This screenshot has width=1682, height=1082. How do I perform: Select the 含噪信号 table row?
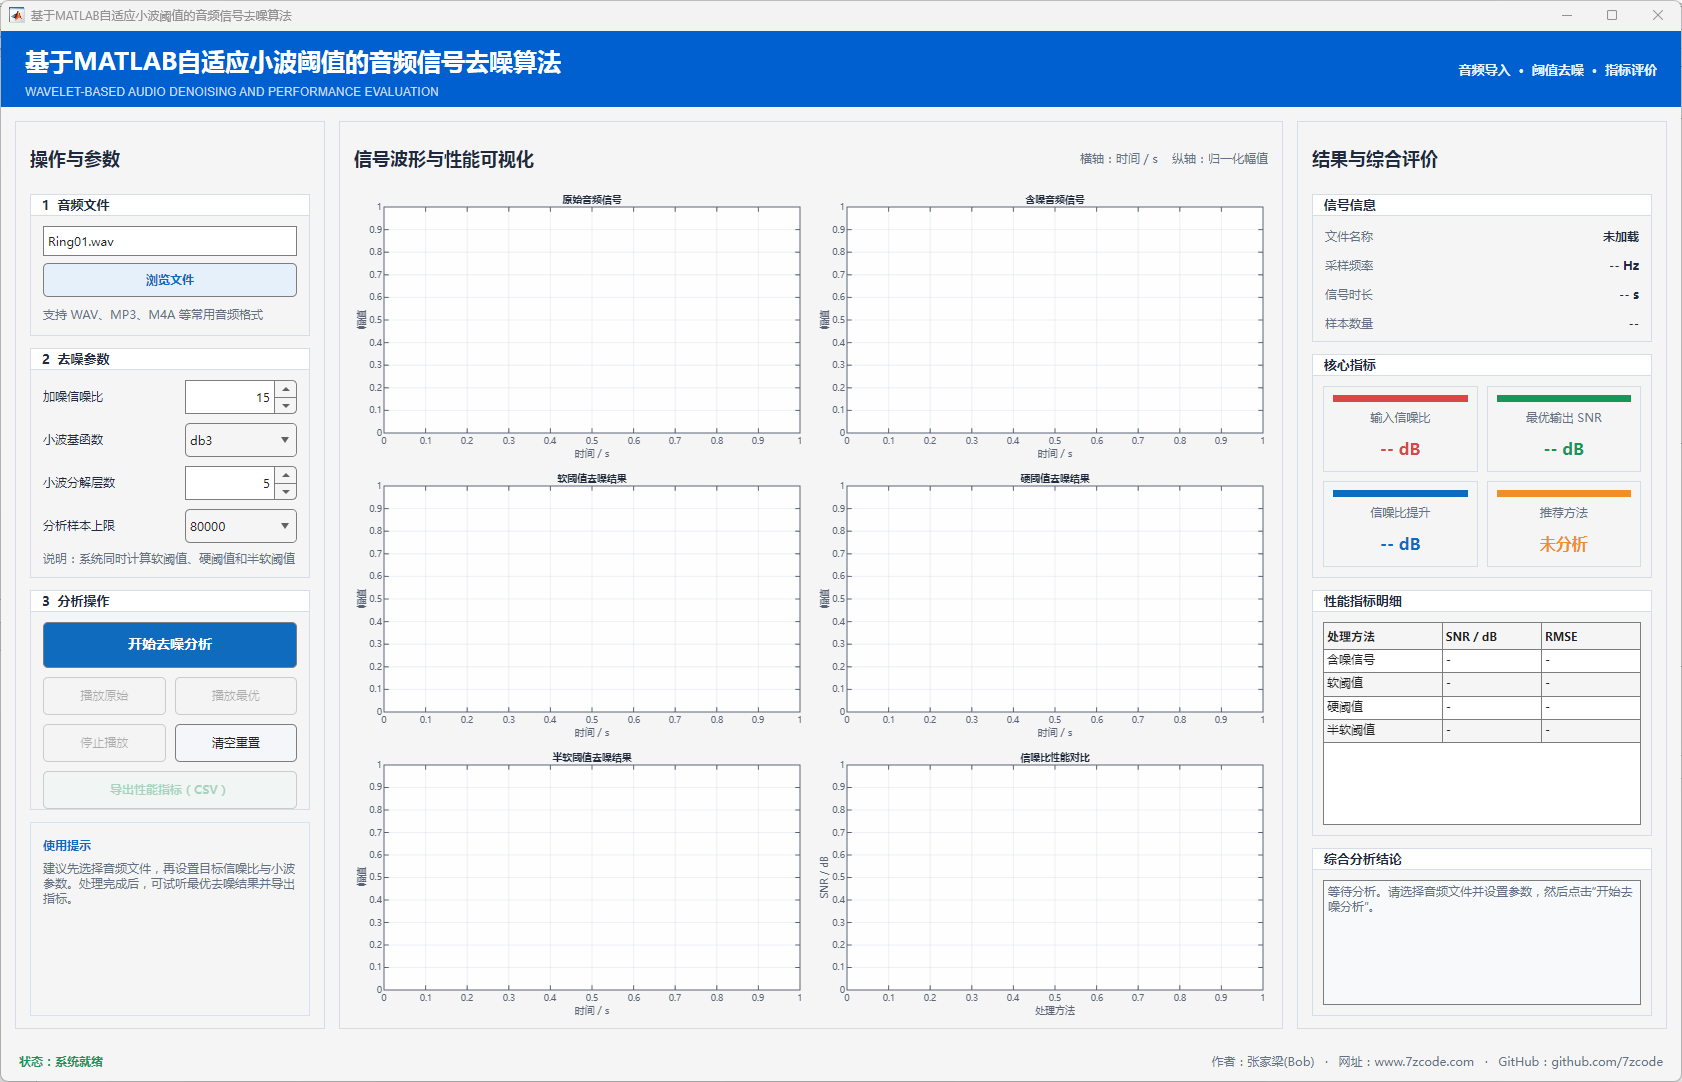[x=1482, y=661]
